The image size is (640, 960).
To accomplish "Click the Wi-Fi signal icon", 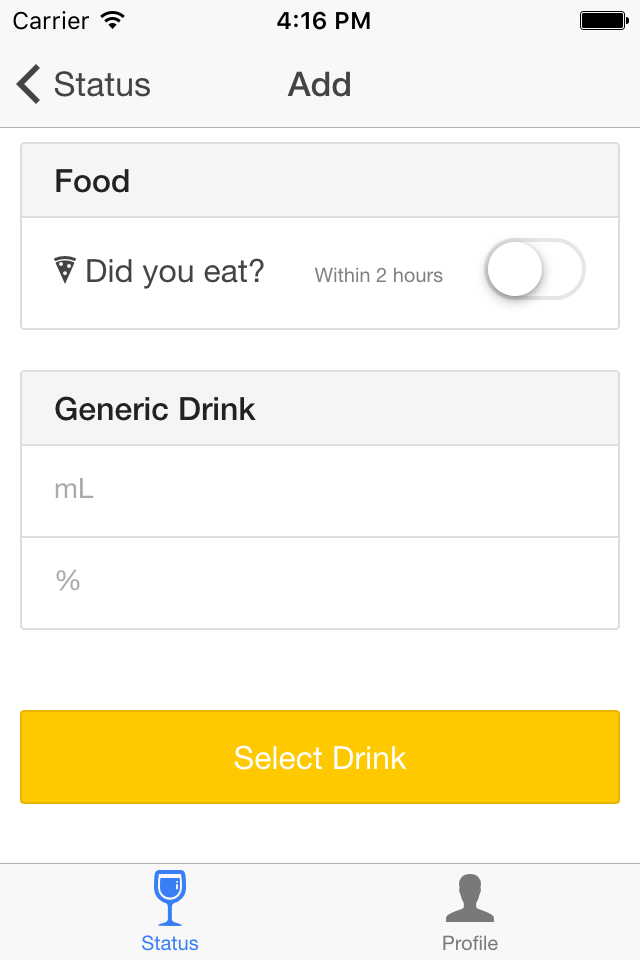I will coord(113,20).
